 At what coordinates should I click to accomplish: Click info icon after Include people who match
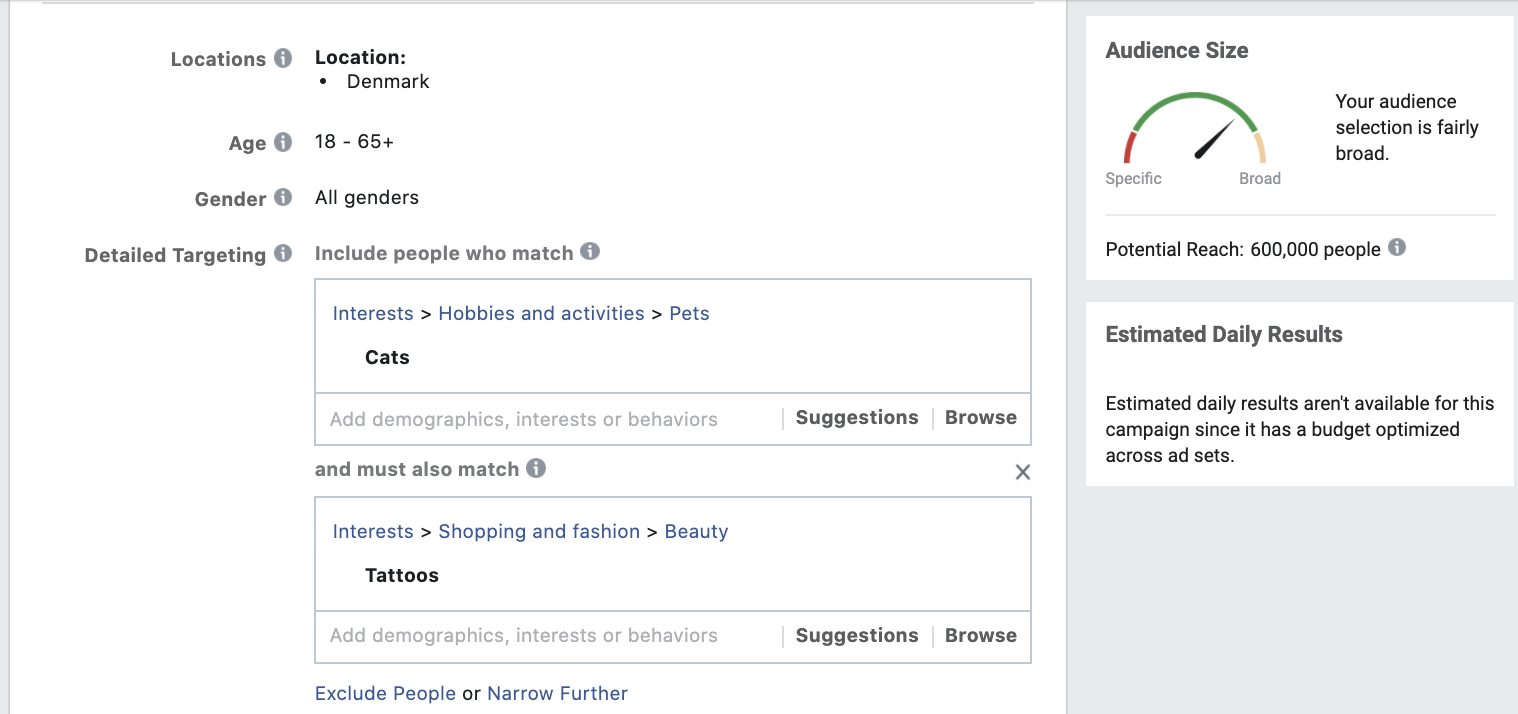coord(590,252)
